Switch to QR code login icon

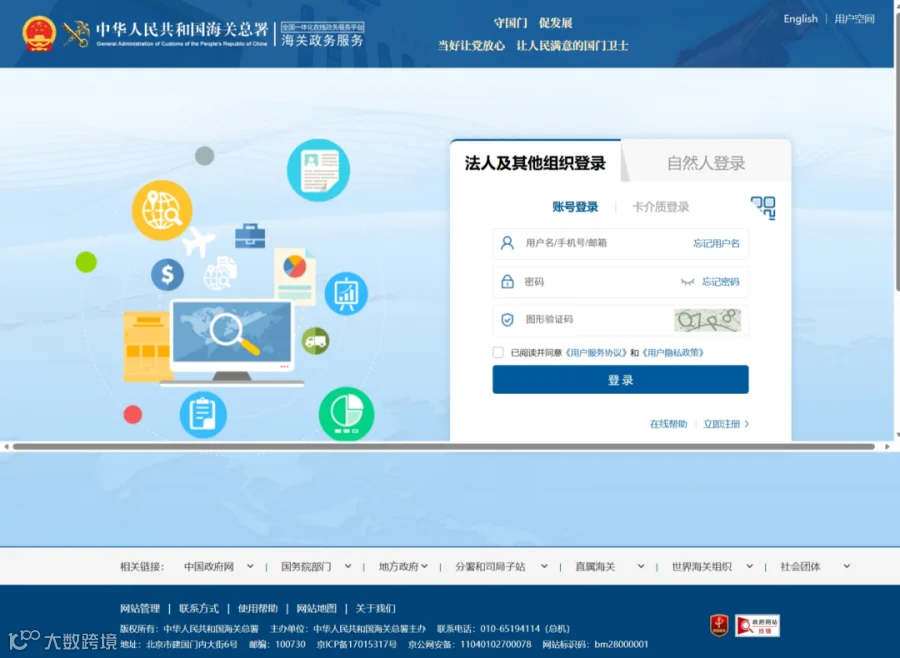[763, 208]
